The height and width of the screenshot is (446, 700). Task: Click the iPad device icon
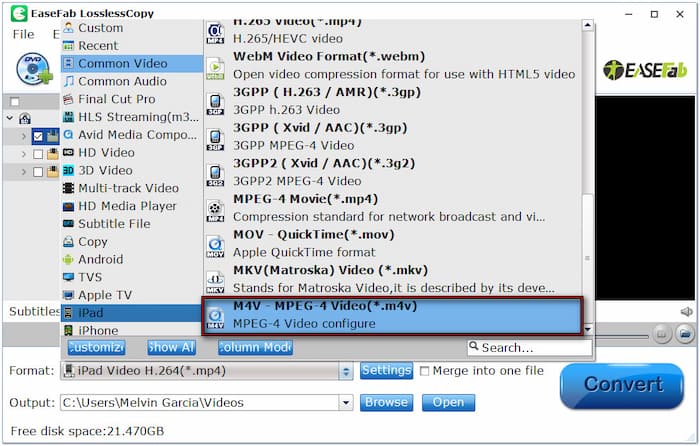[x=68, y=313]
